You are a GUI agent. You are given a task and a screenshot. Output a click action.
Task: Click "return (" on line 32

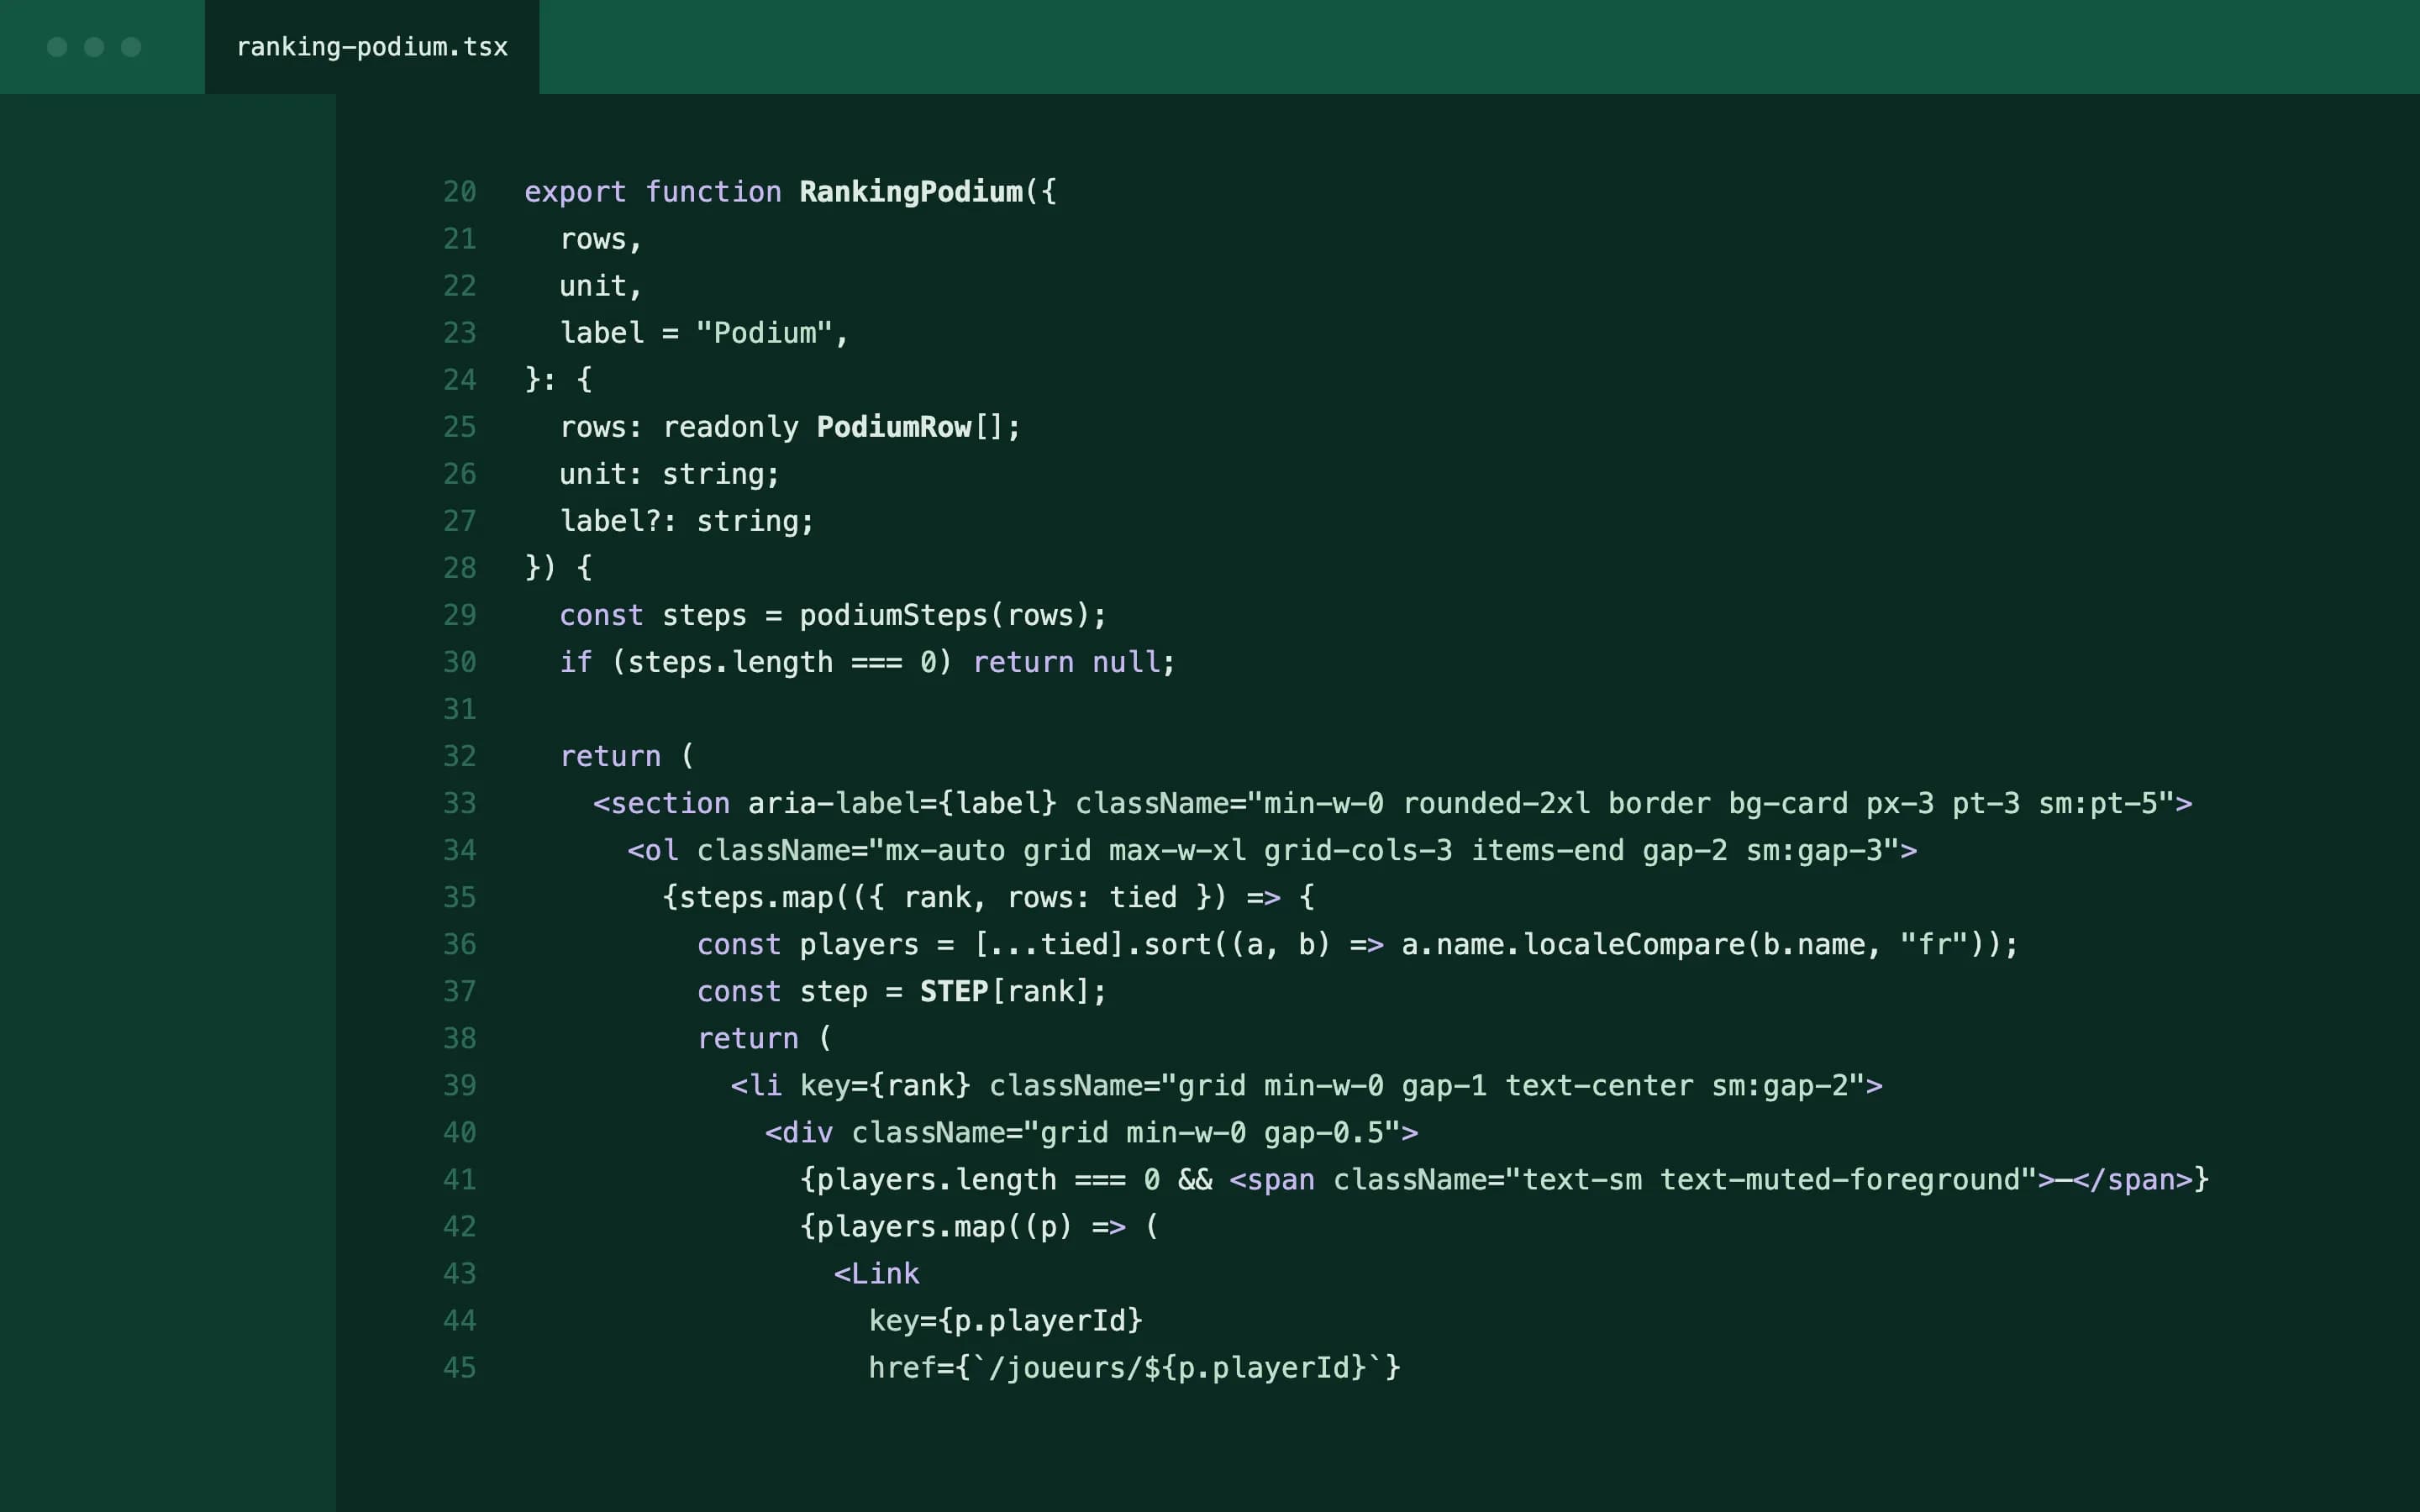coord(627,756)
